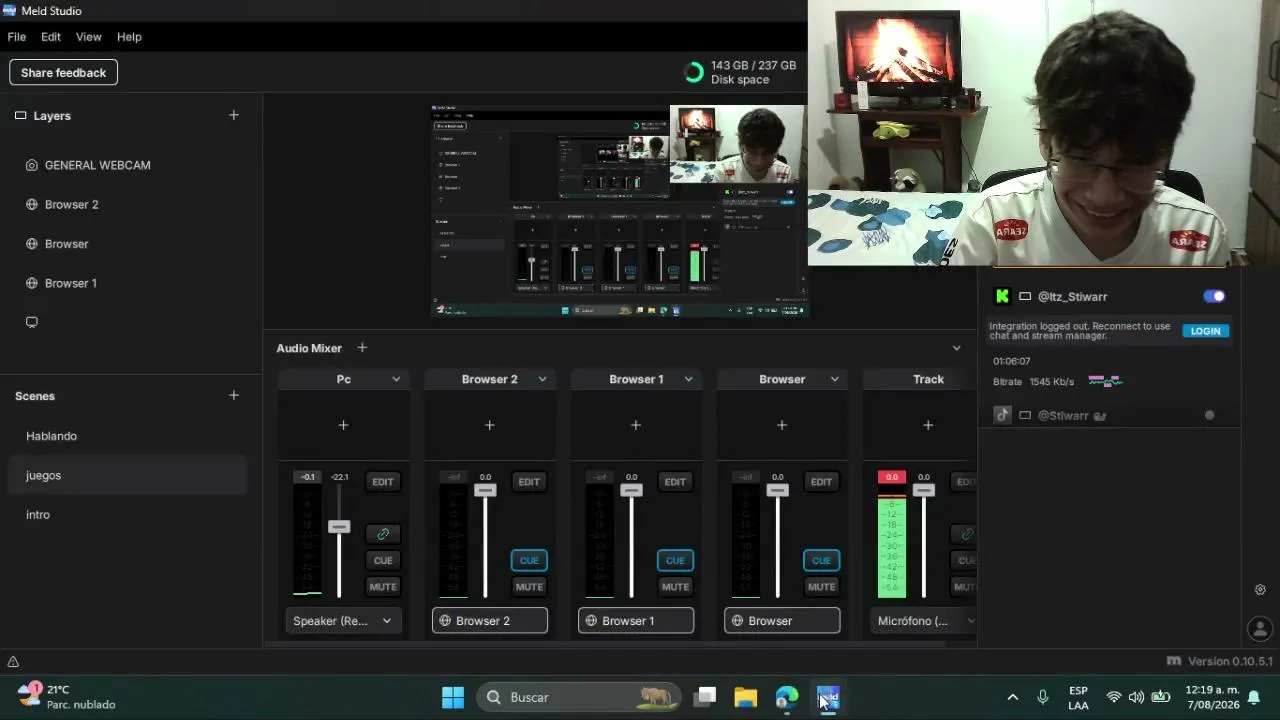Collapse the Audio Mixer panel
Viewport: 1280px width, 720px height.
point(957,348)
